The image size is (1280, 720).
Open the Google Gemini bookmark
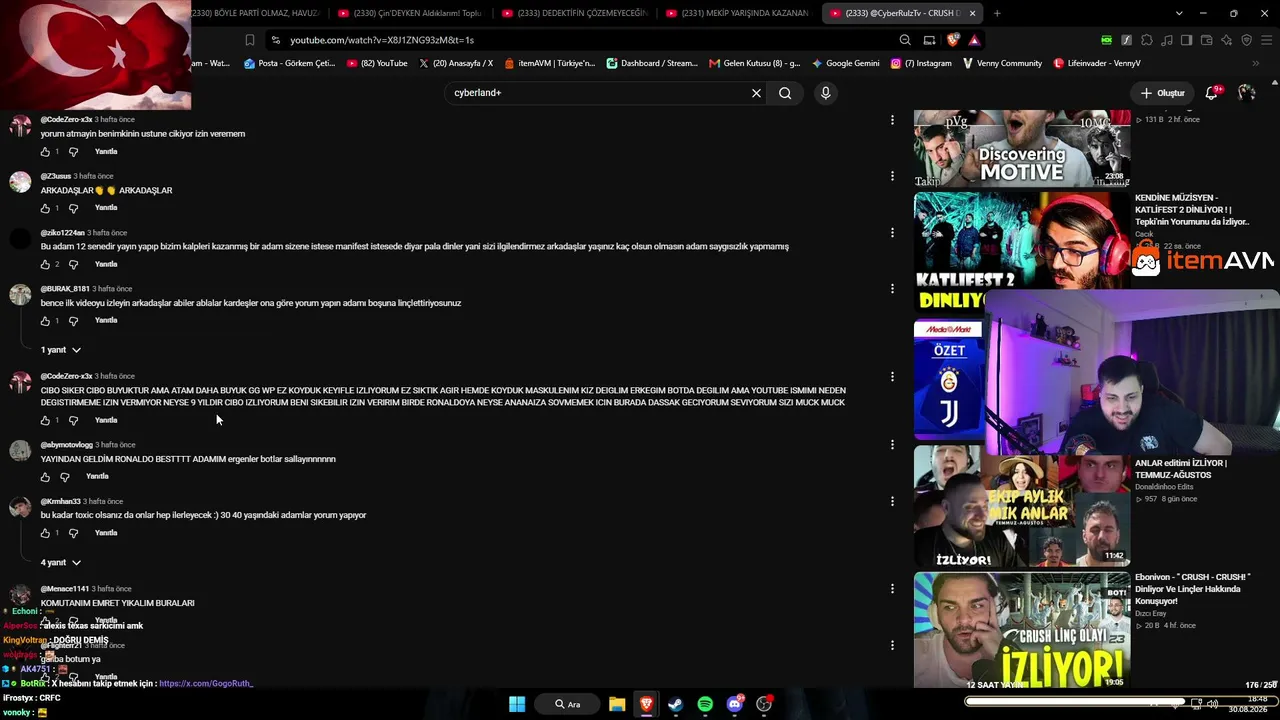846,63
